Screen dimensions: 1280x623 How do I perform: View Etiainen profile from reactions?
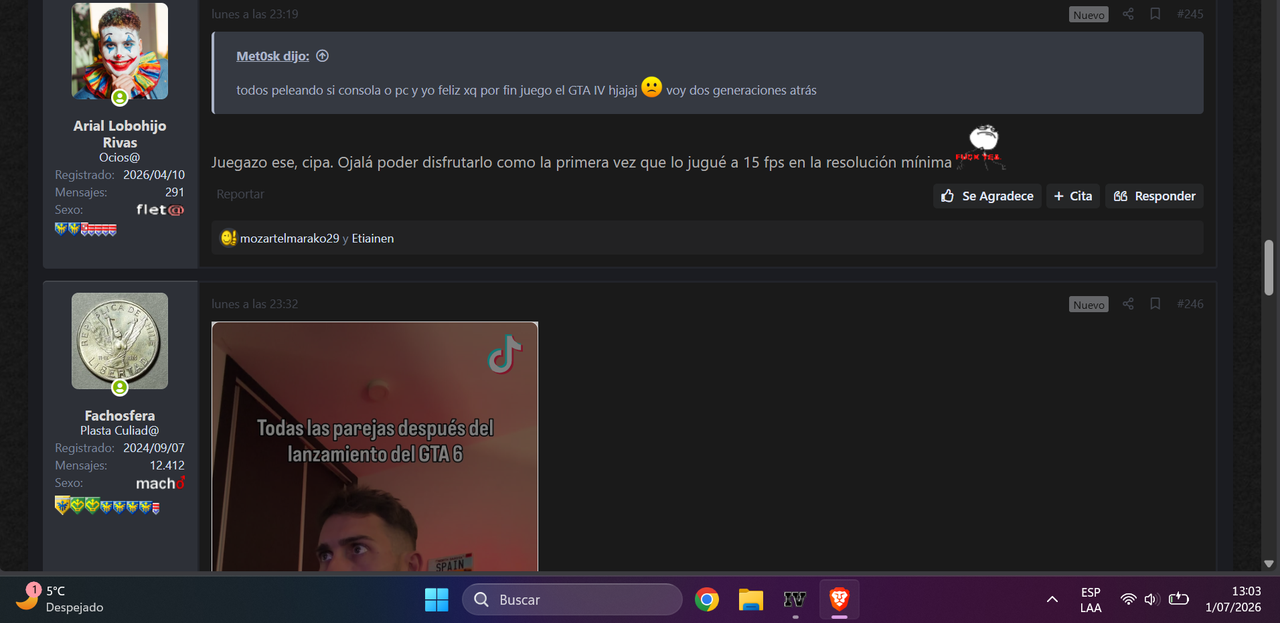(x=373, y=238)
